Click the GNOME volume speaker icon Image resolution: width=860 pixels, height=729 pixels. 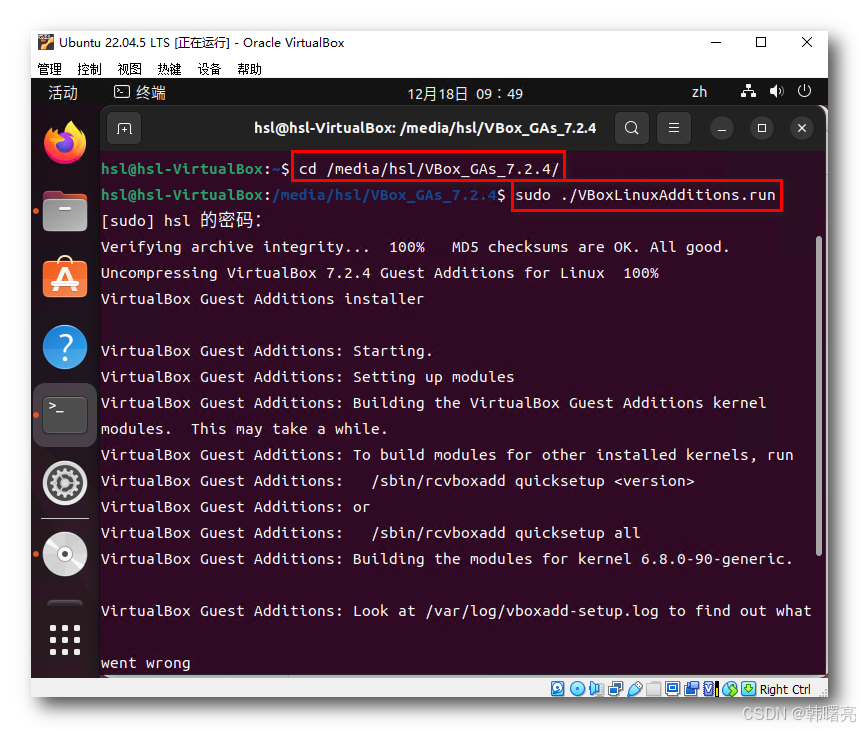pos(777,92)
